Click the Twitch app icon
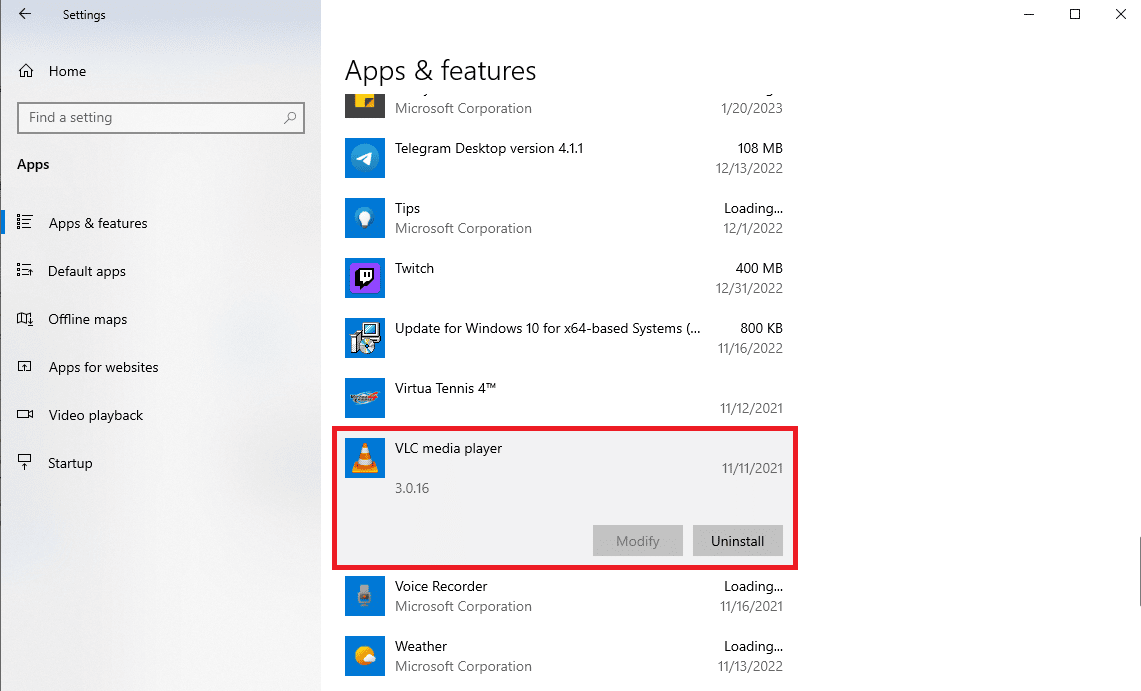This screenshot has width=1141, height=691. [x=365, y=278]
